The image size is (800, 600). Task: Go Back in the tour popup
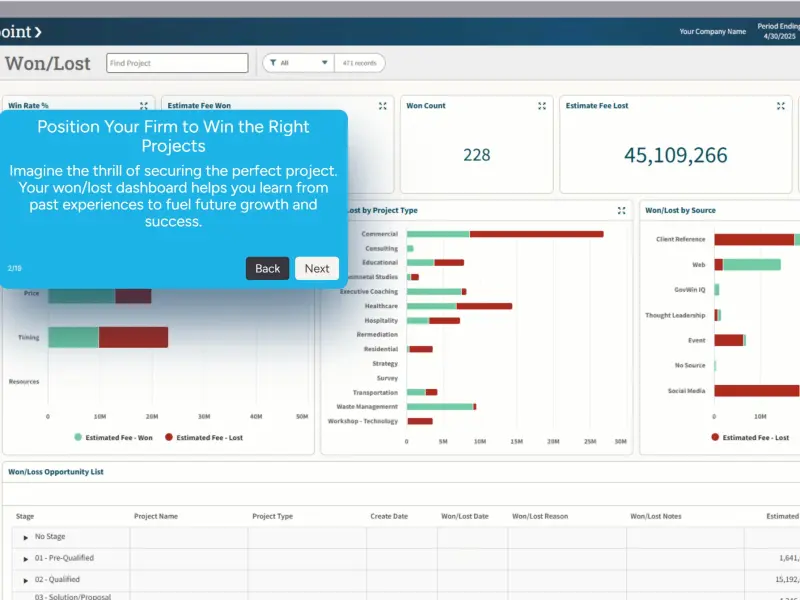267,268
